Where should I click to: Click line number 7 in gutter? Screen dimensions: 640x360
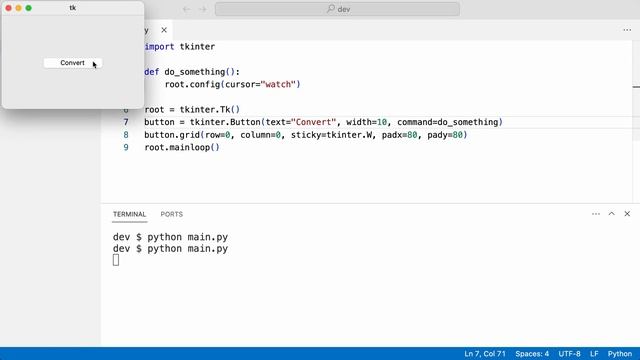tap(126, 122)
